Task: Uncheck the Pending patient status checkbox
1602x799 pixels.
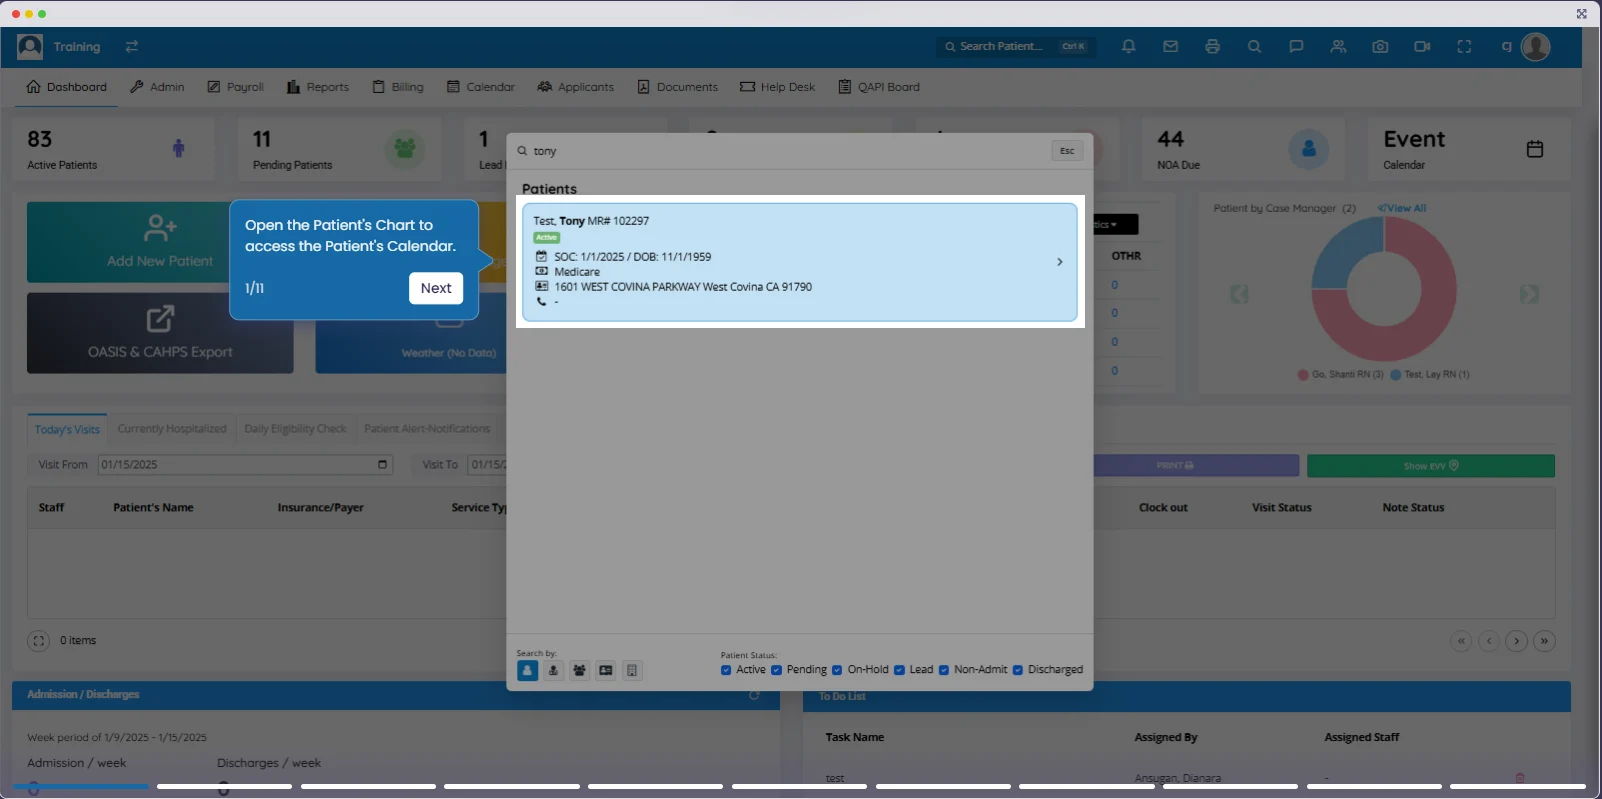Action: click(776, 670)
